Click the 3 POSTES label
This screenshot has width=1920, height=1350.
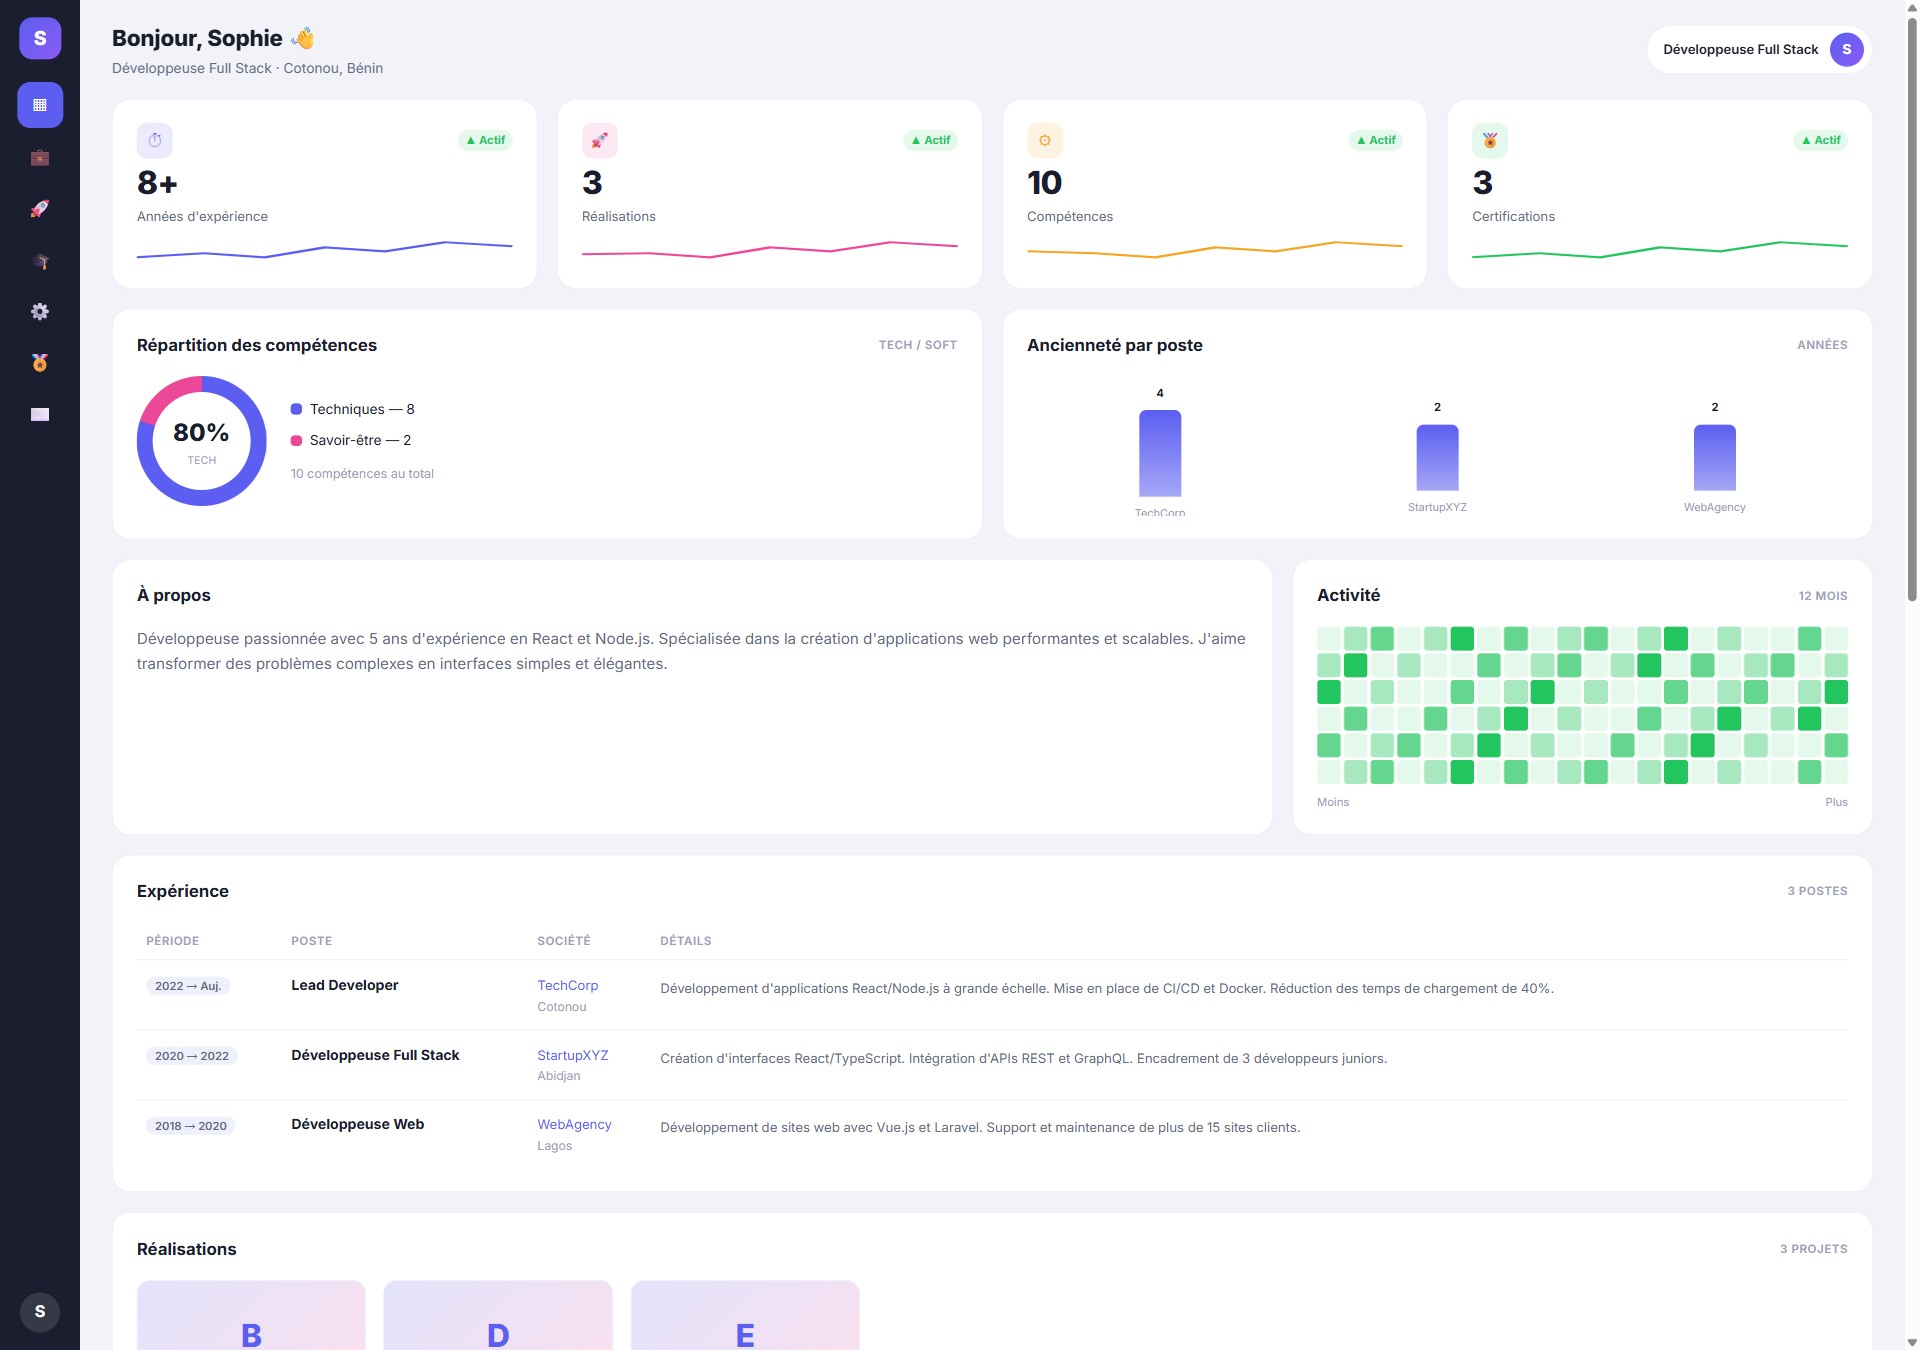1817,891
